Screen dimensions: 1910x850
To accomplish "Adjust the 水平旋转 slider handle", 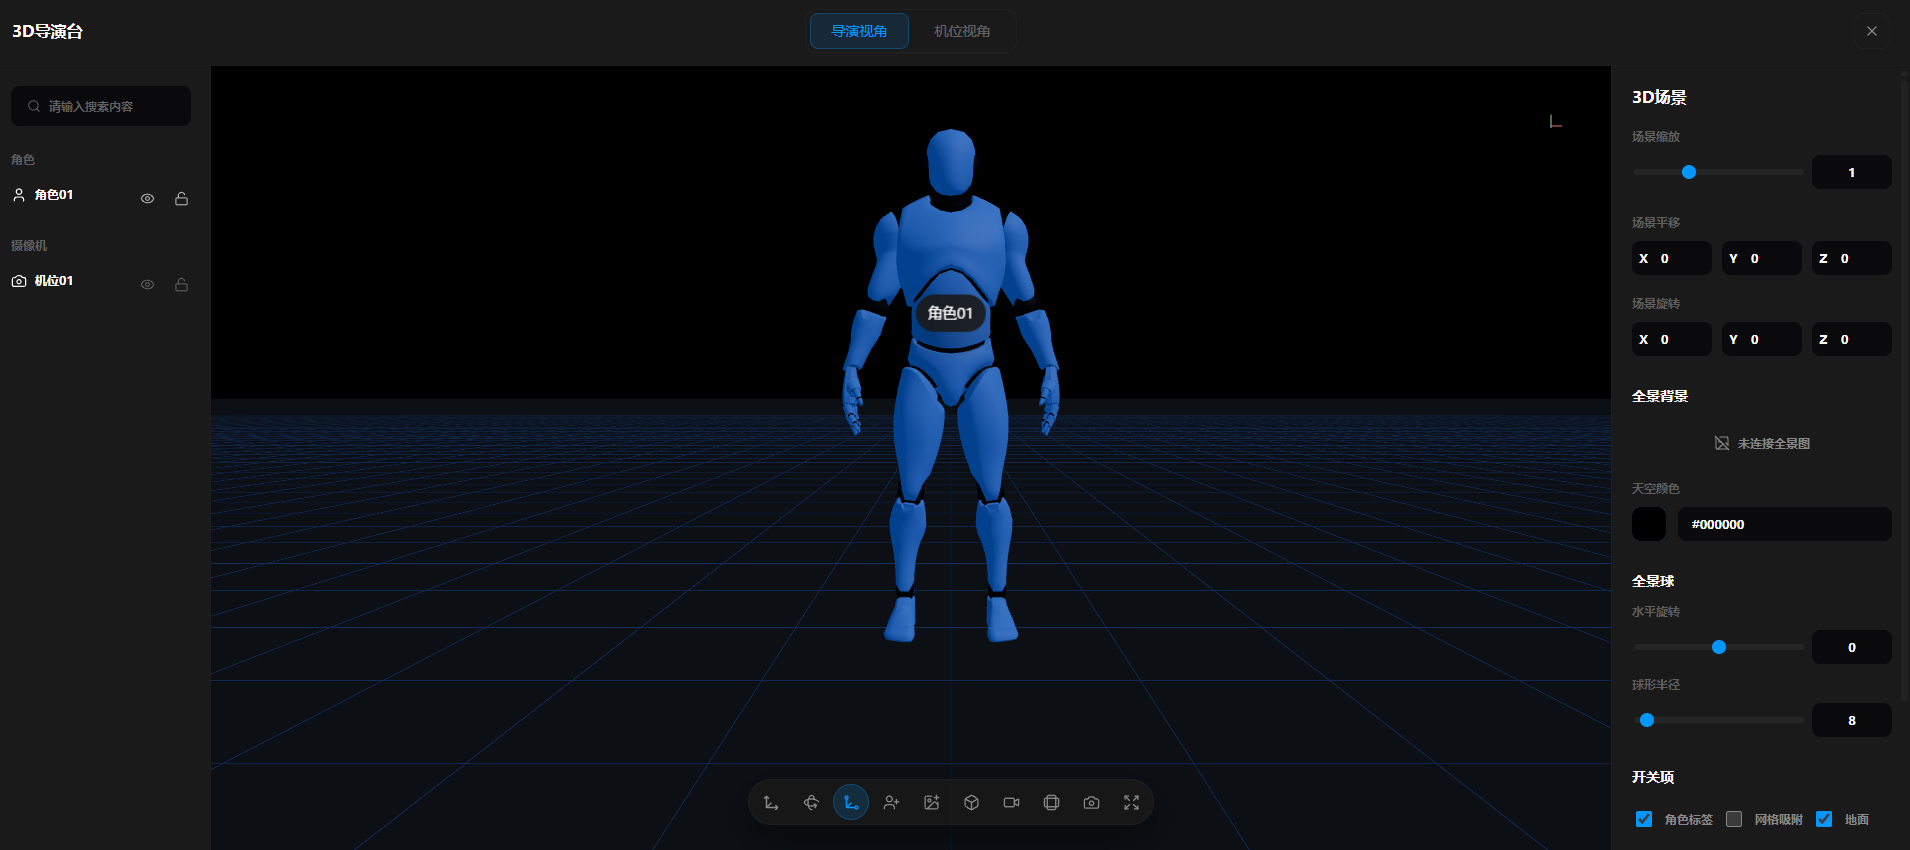I will coord(1719,647).
